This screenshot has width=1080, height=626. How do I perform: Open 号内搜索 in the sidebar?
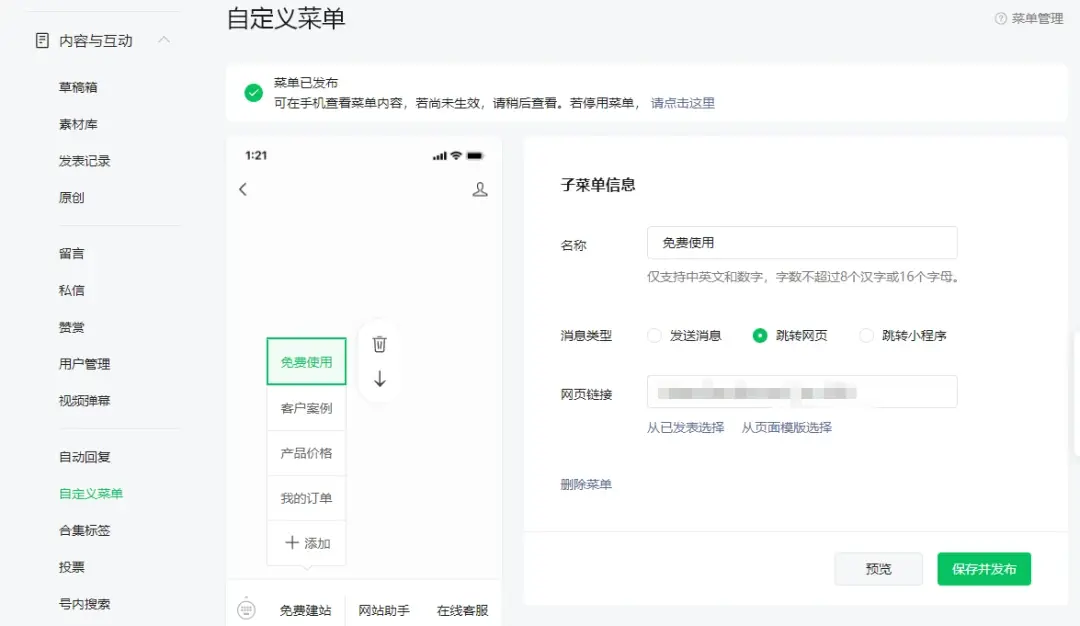click(x=84, y=604)
